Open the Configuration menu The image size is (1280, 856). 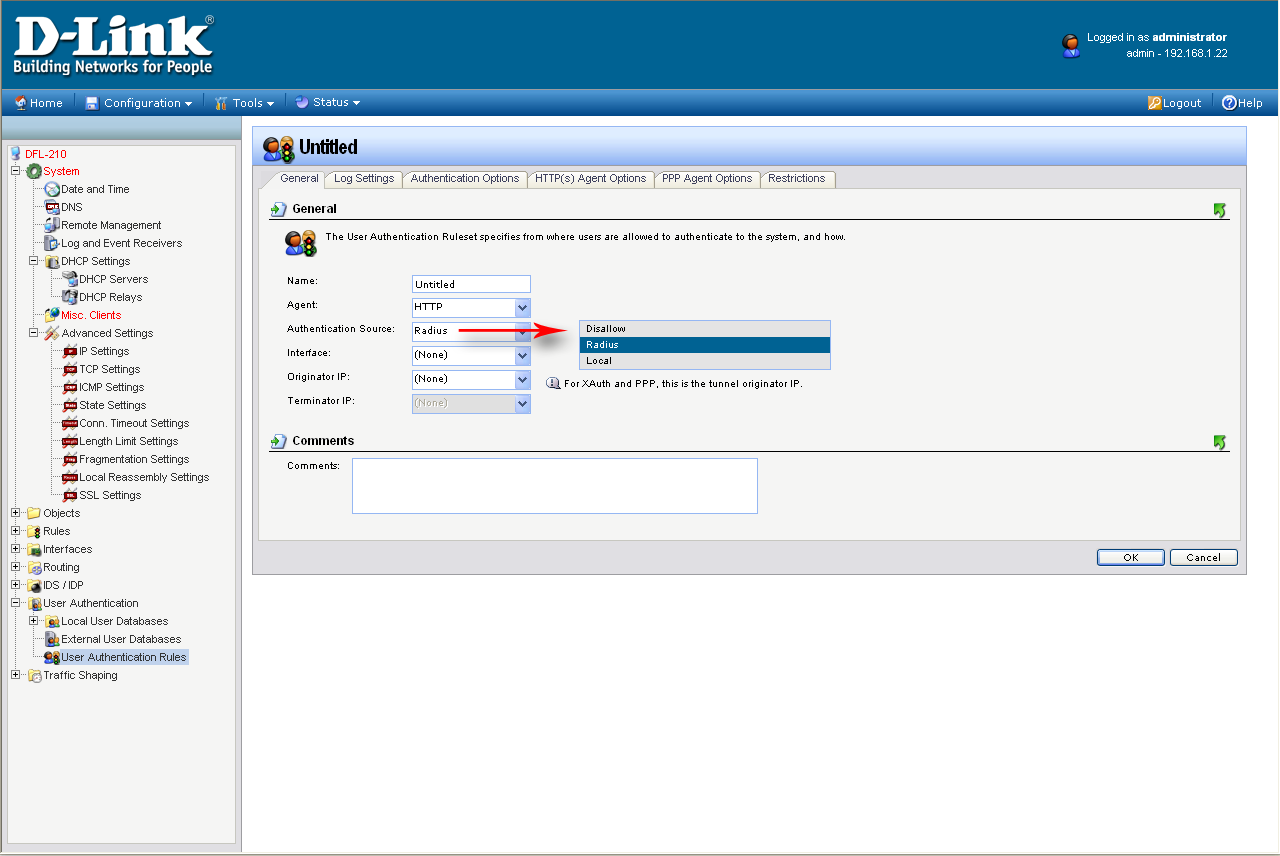(x=138, y=103)
